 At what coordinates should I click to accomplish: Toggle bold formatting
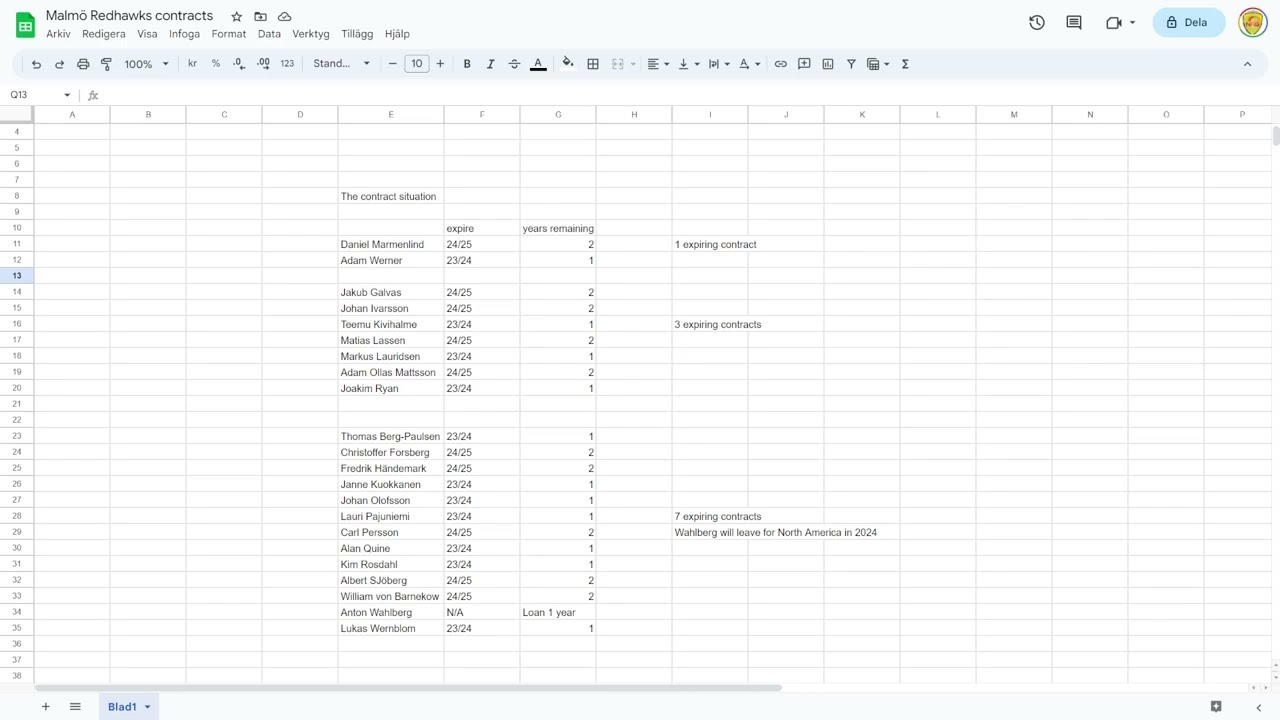(x=467, y=64)
